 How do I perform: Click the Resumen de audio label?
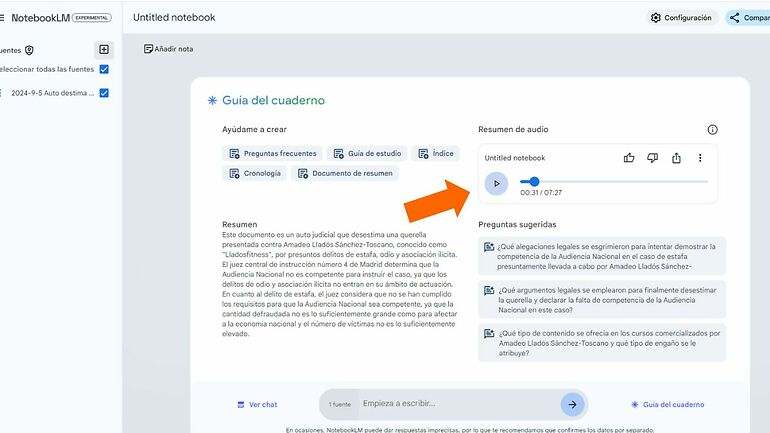513,130
